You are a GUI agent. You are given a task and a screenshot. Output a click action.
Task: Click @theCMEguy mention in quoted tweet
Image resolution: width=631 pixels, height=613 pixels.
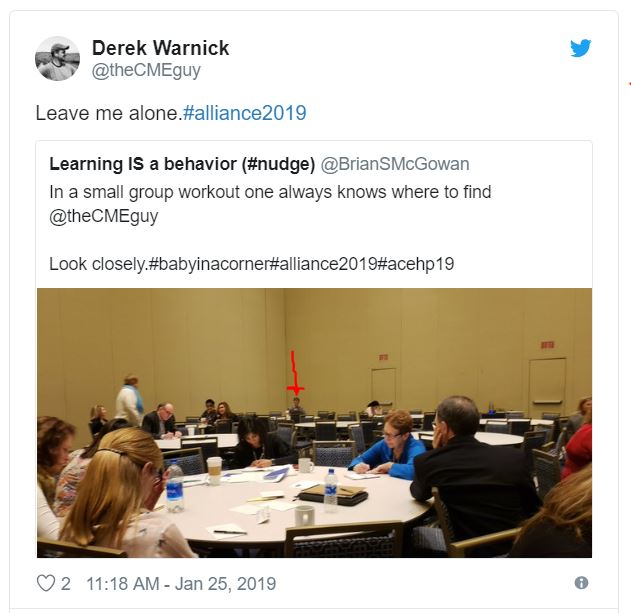coord(103,216)
